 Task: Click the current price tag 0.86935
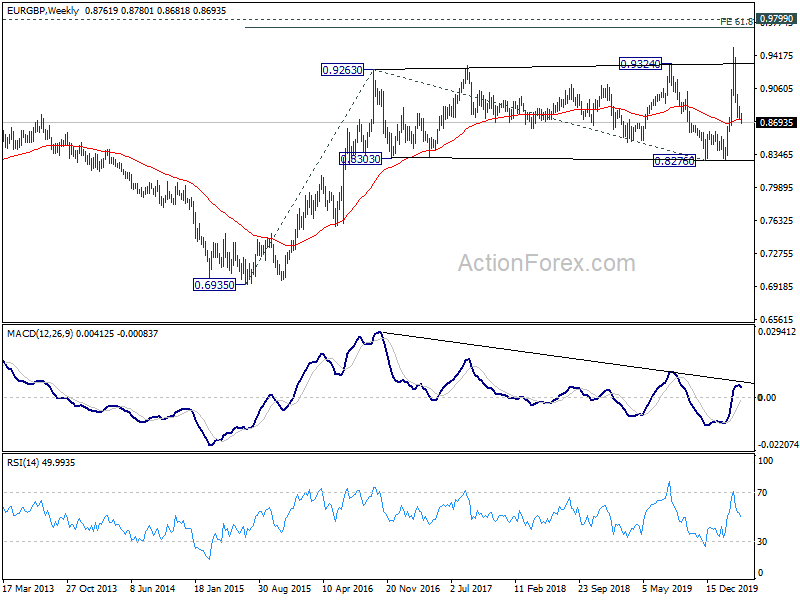coord(777,122)
